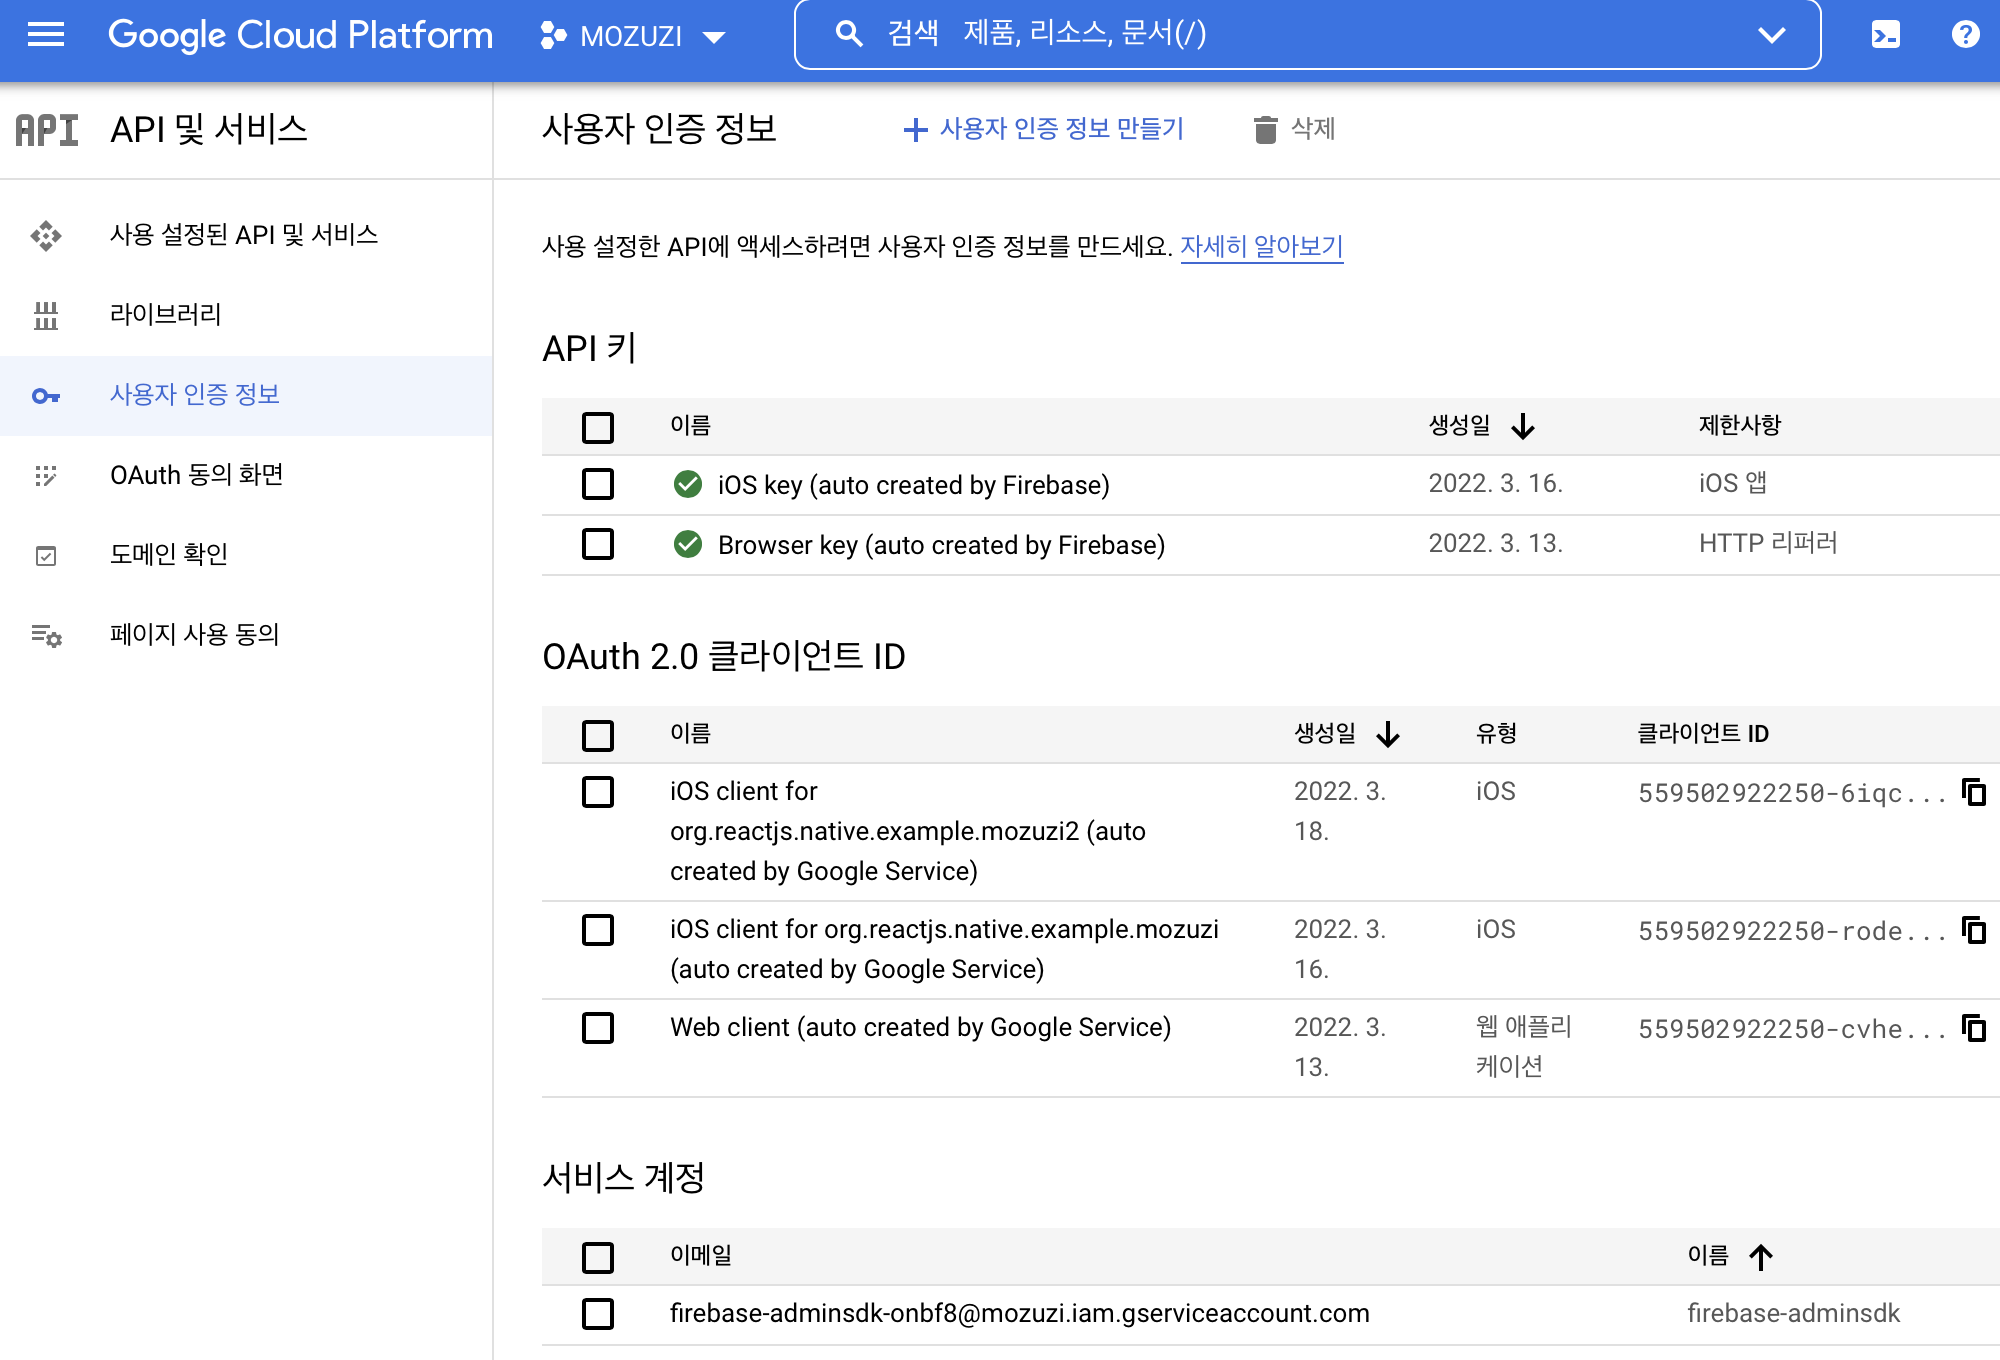Viewport: 2000px width, 1360px height.
Task: Click the trash delete icon
Action: click(x=1266, y=129)
